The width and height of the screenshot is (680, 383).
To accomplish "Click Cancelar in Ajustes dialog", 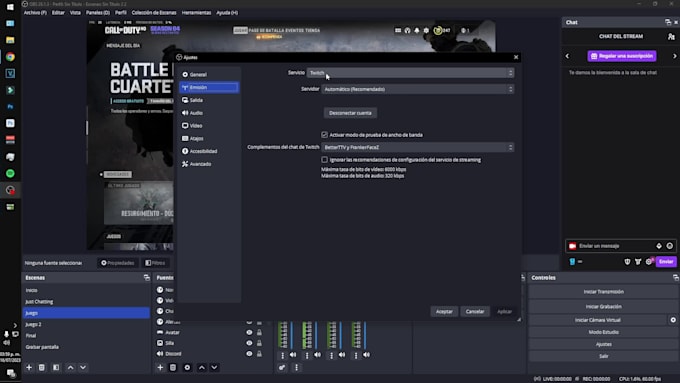I will pos(475,311).
